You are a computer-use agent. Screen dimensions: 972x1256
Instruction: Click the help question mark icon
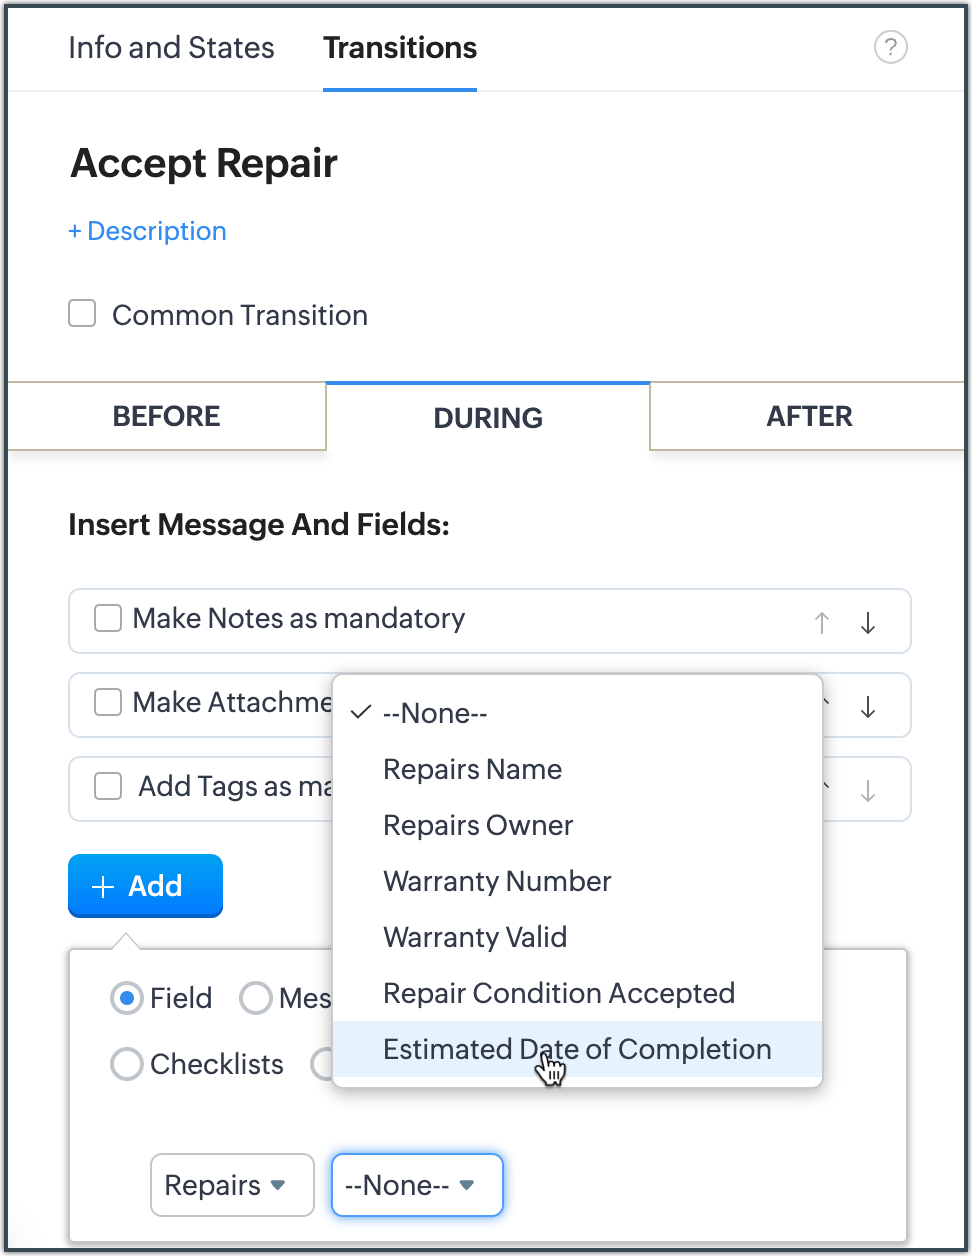point(890,47)
